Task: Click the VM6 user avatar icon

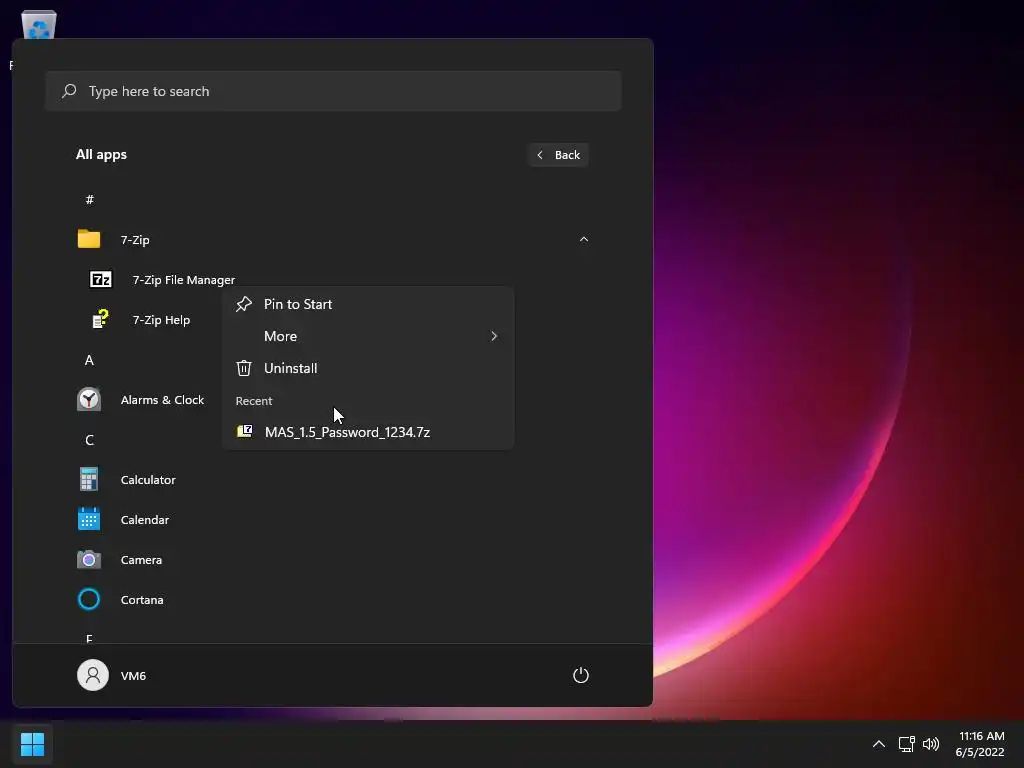Action: click(x=93, y=675)
